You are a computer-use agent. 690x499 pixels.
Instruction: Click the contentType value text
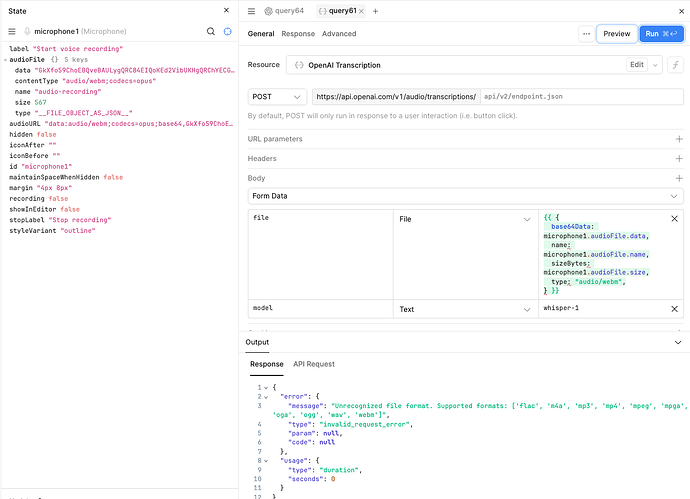point(109,81)
